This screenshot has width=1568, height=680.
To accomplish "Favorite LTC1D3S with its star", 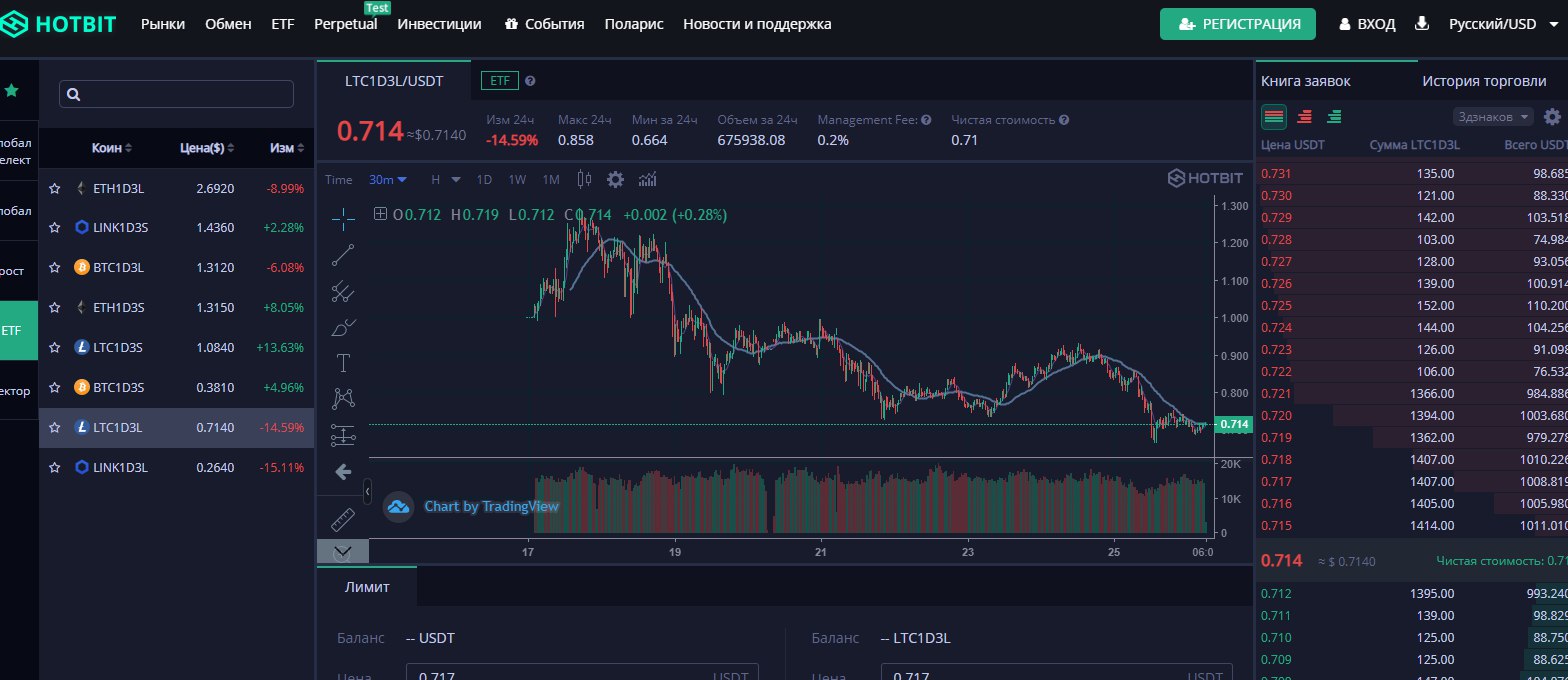I will 55,348.
